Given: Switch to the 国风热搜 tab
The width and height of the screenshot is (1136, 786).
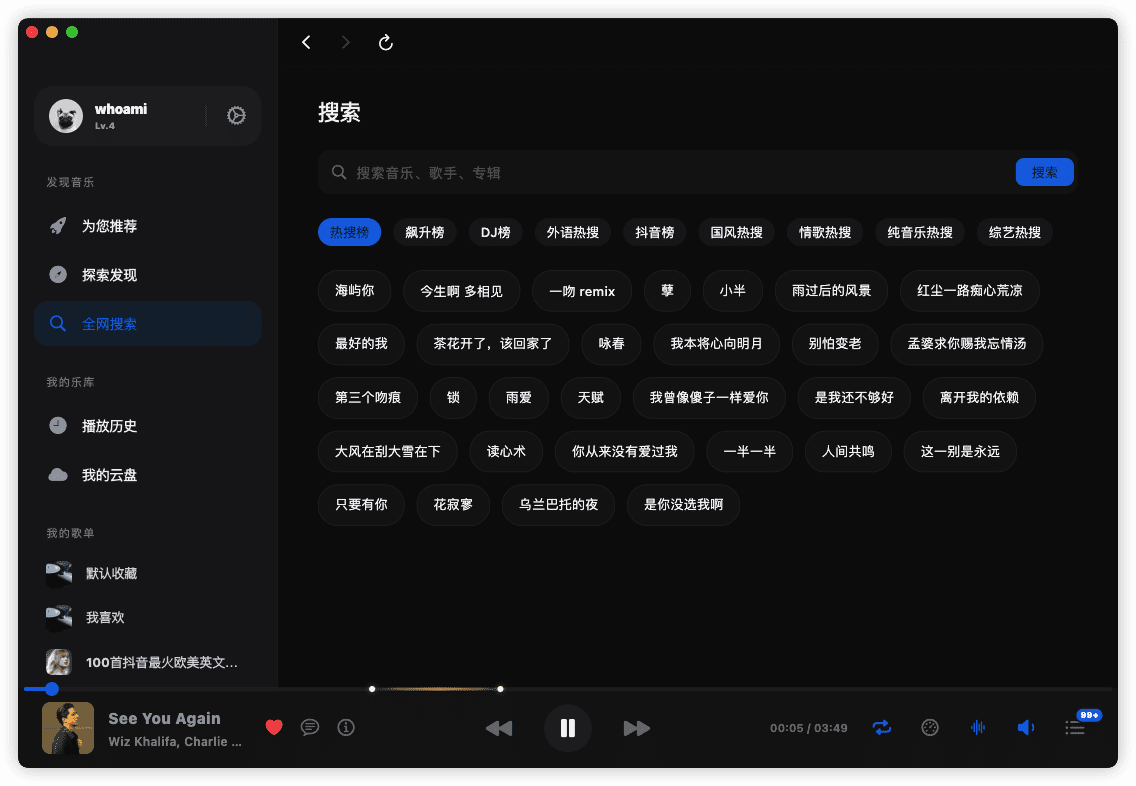Looking at the screenshot, I should [x=736, y=232].
